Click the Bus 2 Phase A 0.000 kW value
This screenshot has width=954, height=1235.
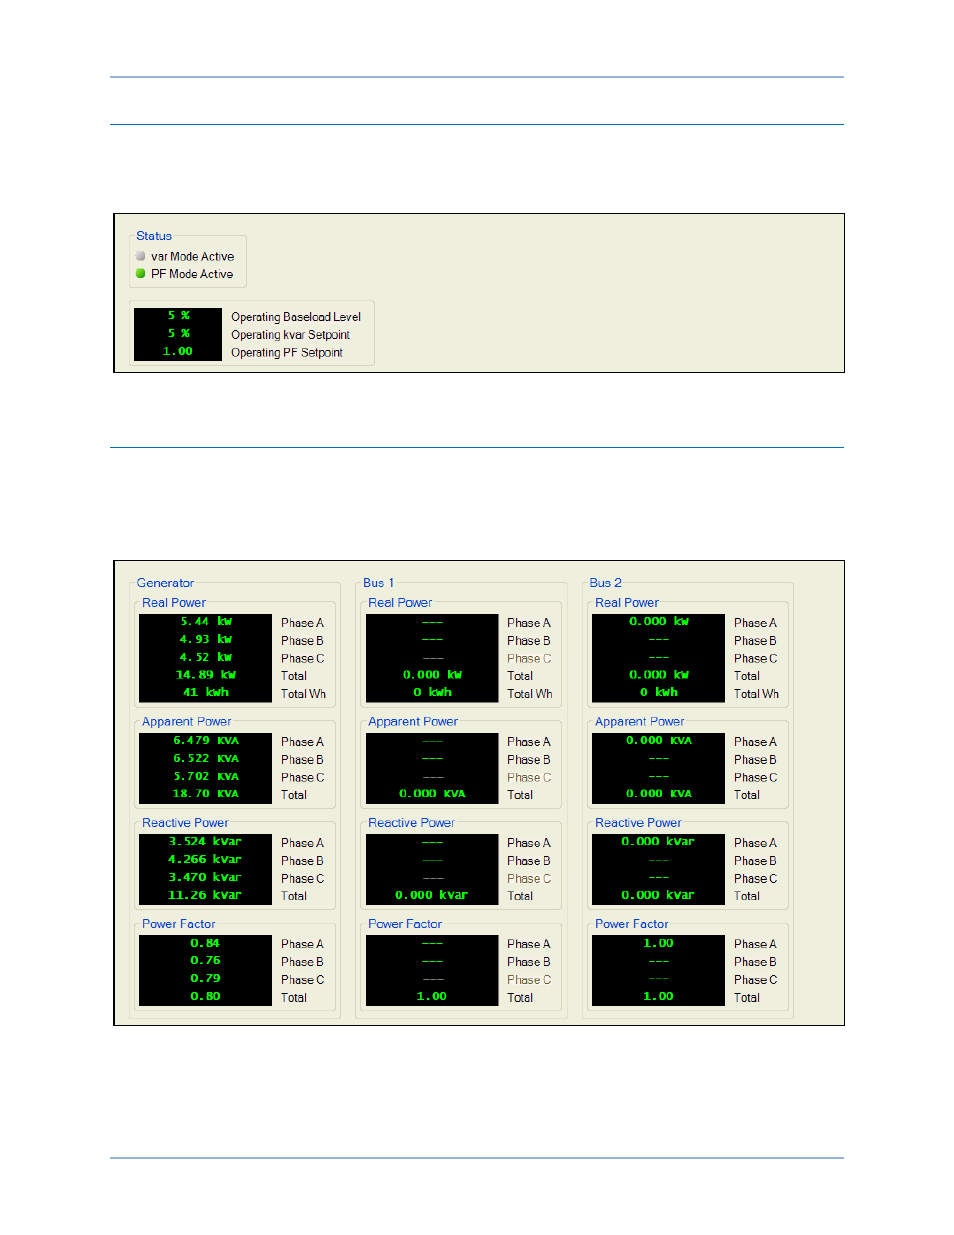point(659,622)
